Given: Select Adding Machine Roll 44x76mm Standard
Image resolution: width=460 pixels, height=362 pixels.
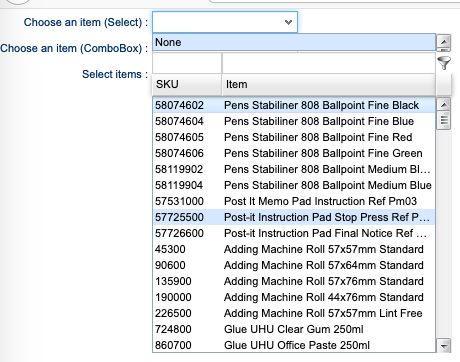Looking at the screenshot, I should click(x=294, y=297).
